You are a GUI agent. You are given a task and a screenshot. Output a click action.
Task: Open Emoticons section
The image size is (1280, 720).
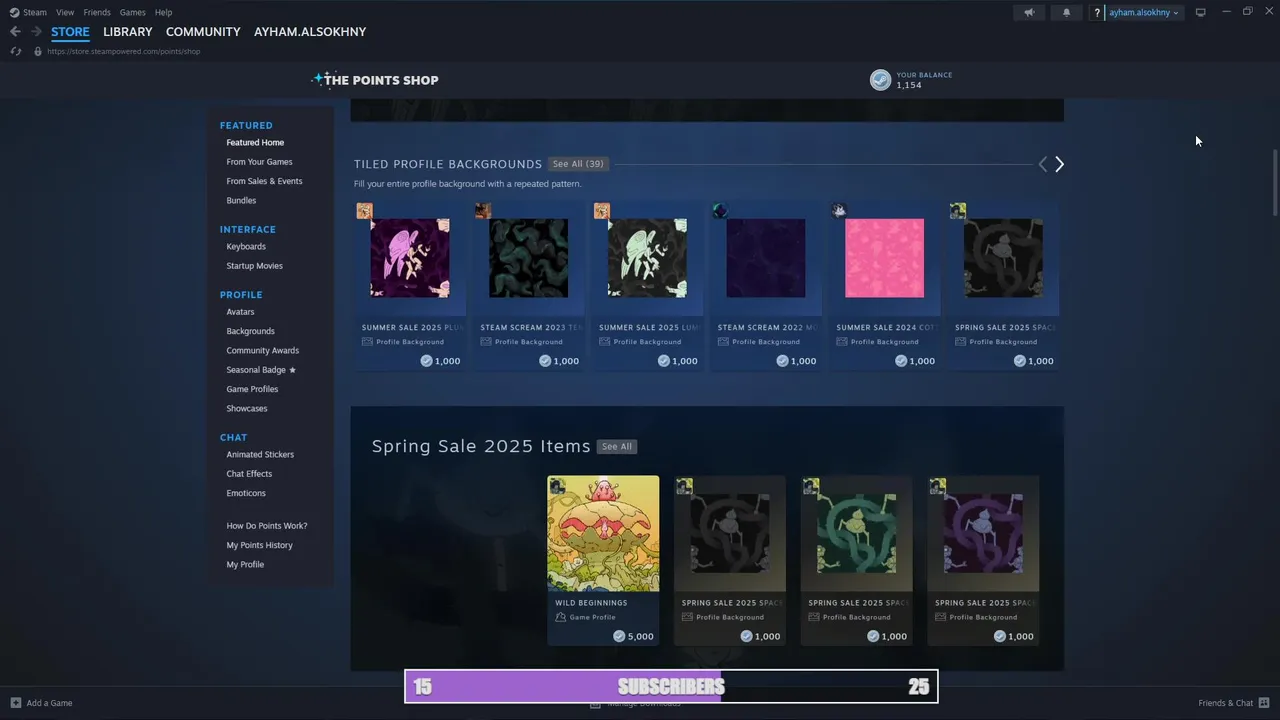pos(246,493)
